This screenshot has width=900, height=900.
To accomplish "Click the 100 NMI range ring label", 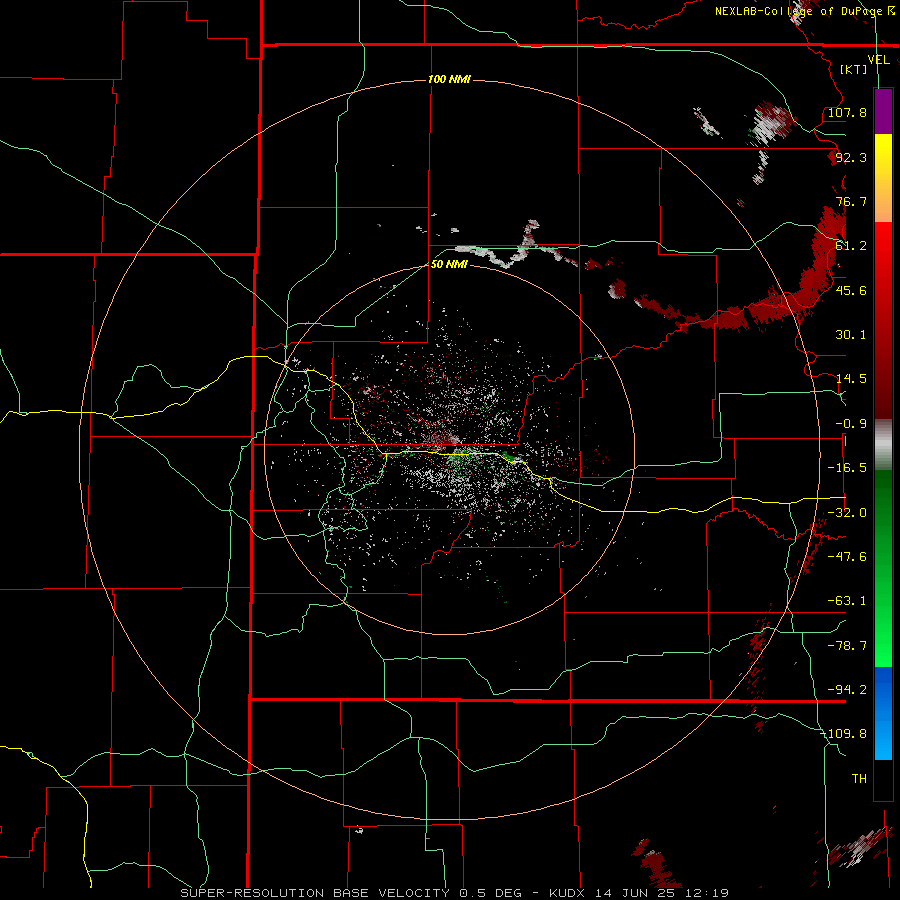I will [x=449, y=79].
